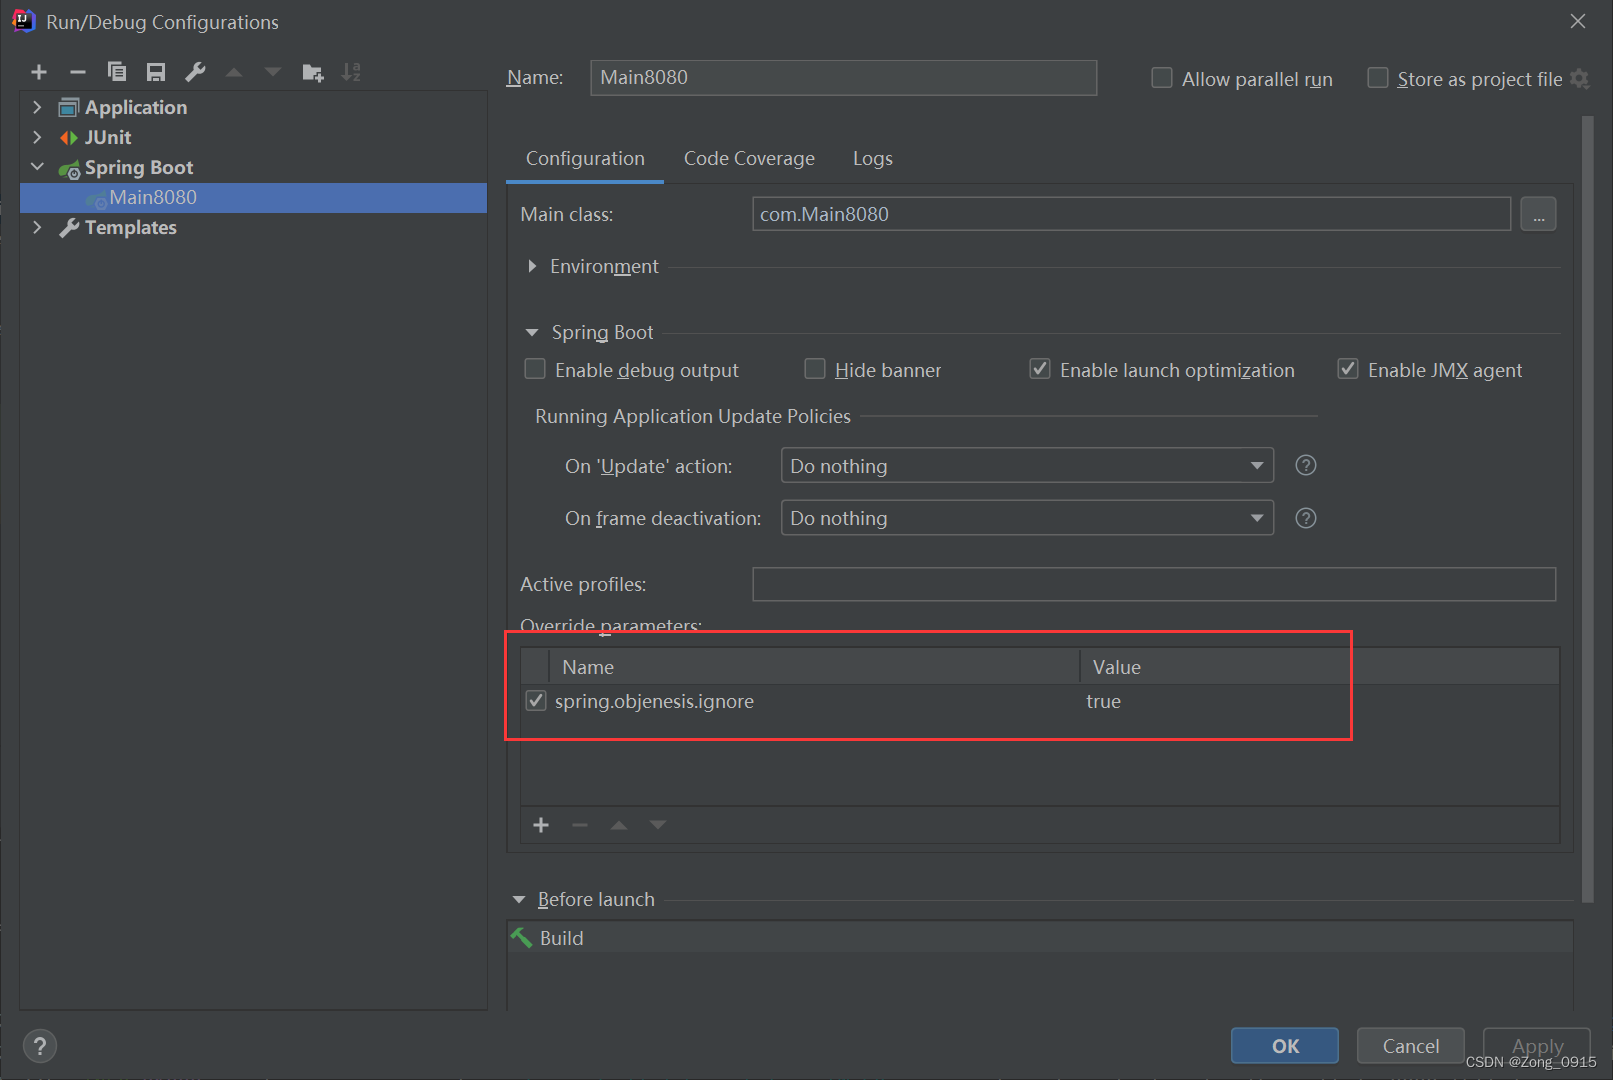
Task: Uncheck spring.objenesis.ignore parameter checkbox
Action: 536,700
